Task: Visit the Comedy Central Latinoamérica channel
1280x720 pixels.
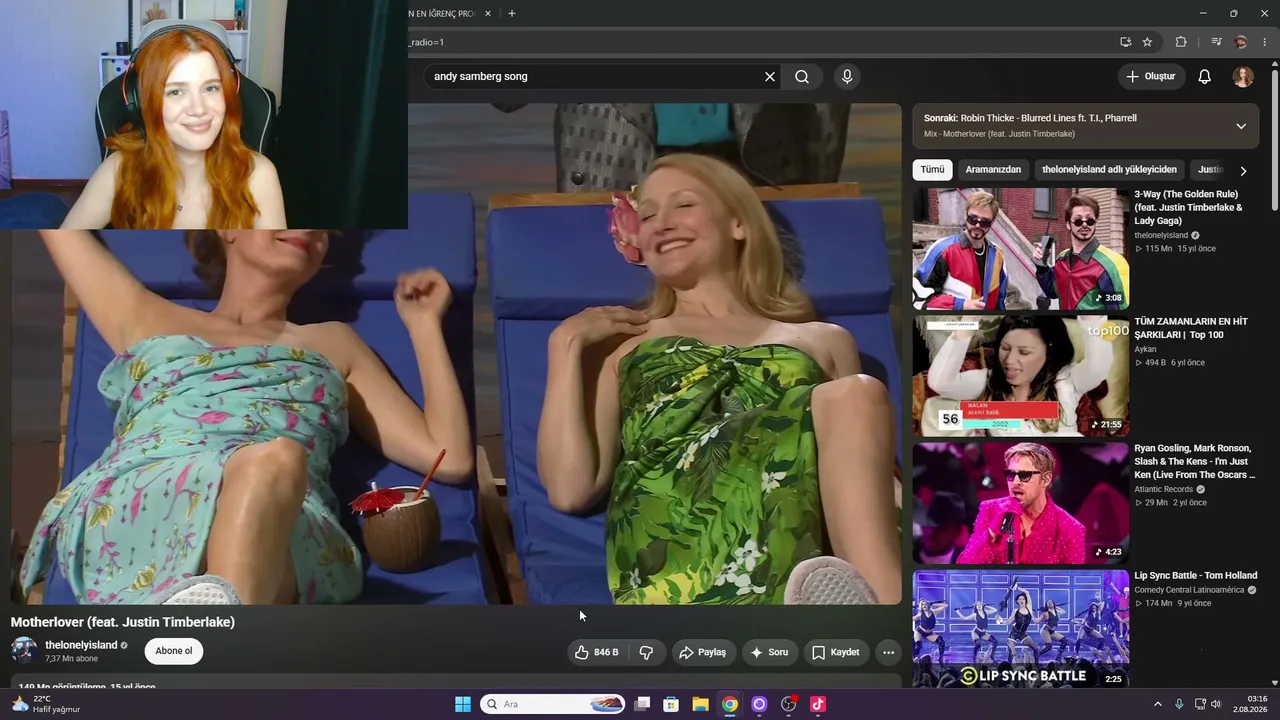Action: (x=1189, y=590)
